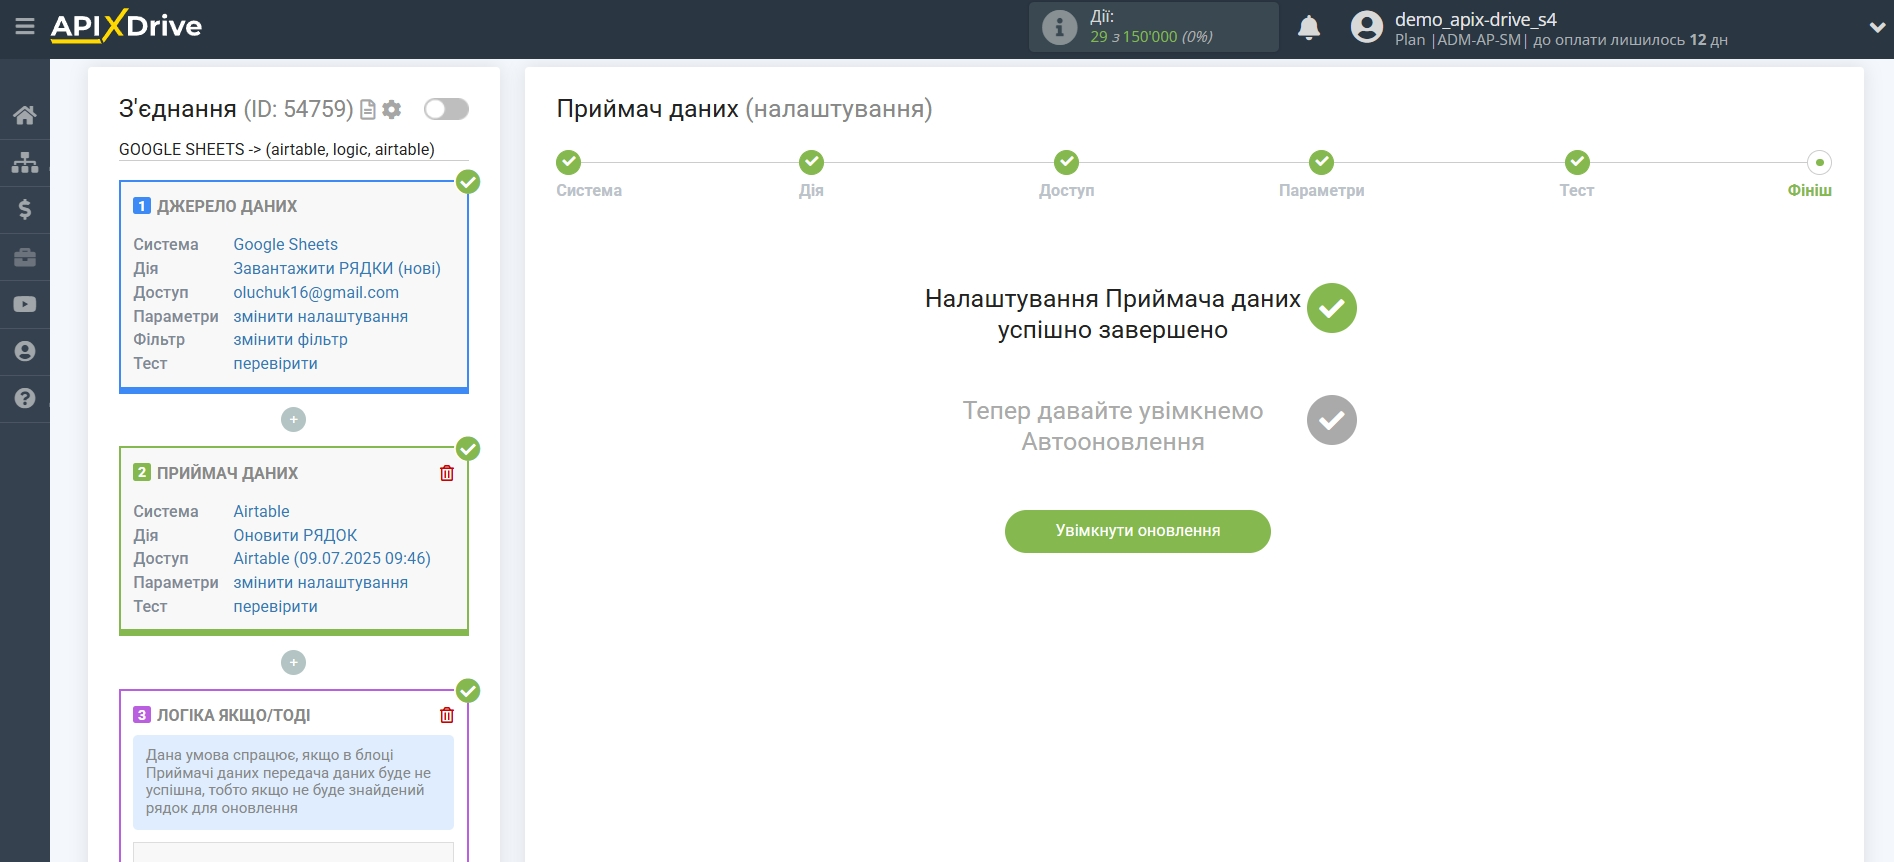This screenshot has width=1894, height=862.
Task: Open the hamburger menu
Action: [25, 27]
